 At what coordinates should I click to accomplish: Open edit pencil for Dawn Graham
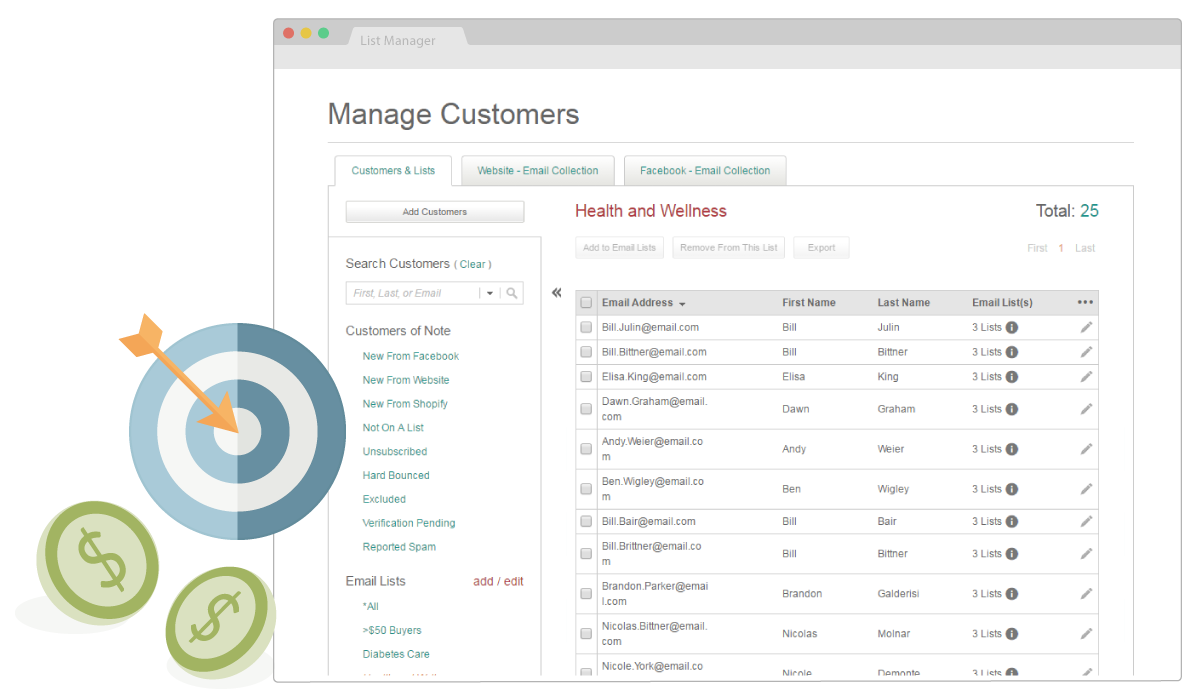pos(1086,409)
